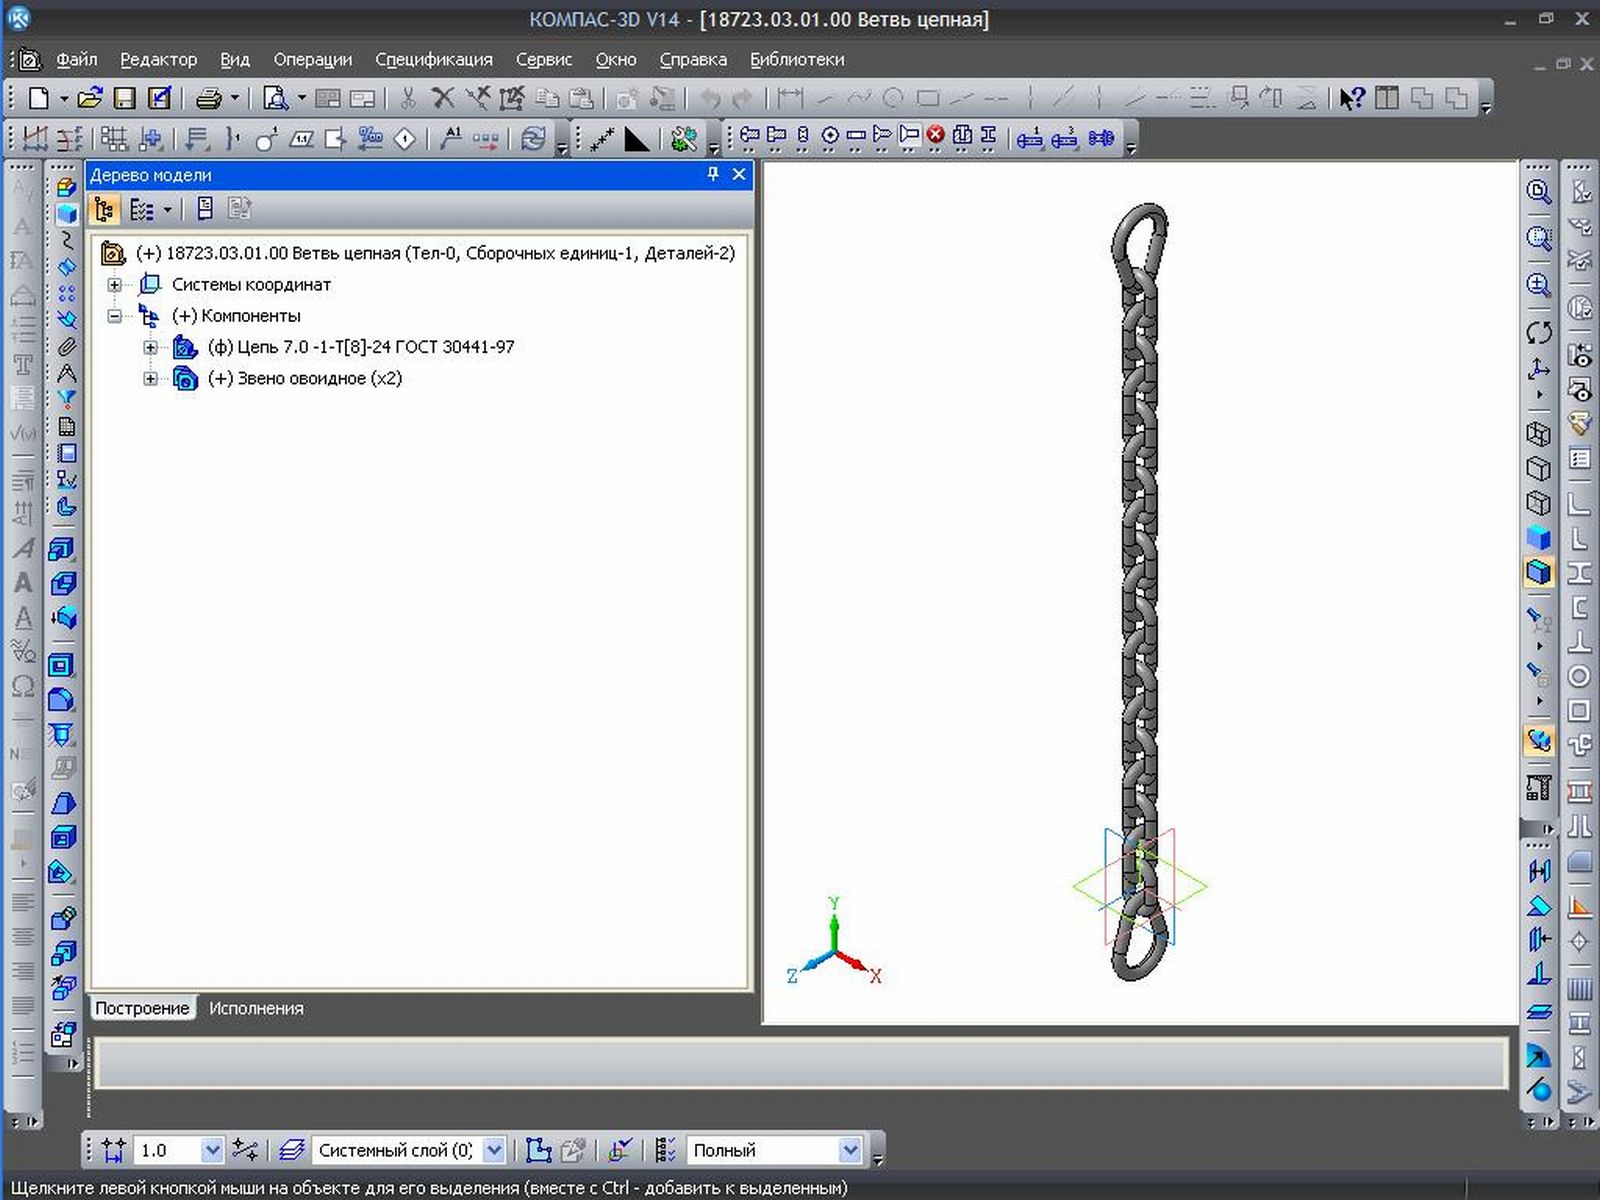Click the rebuild model refresh icon
This screenshot has width=1600, height=1200.
click(533, 138)
